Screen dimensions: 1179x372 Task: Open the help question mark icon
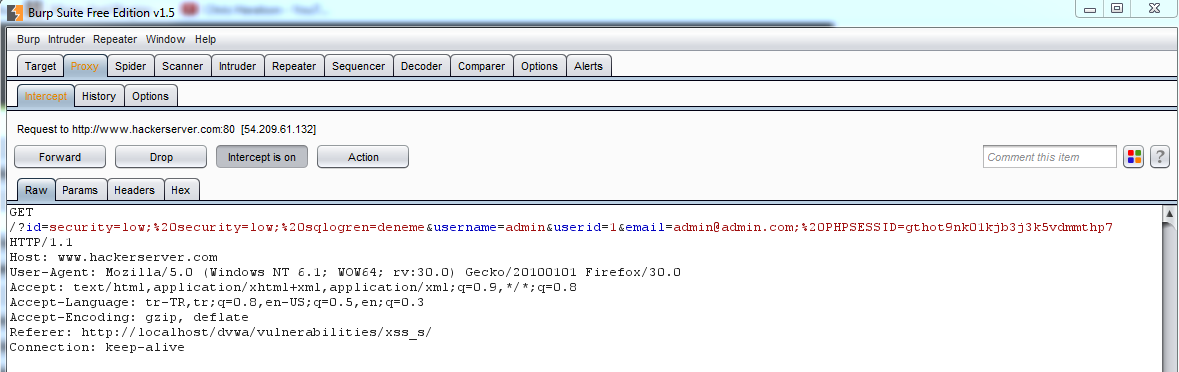coord(1159,157)
